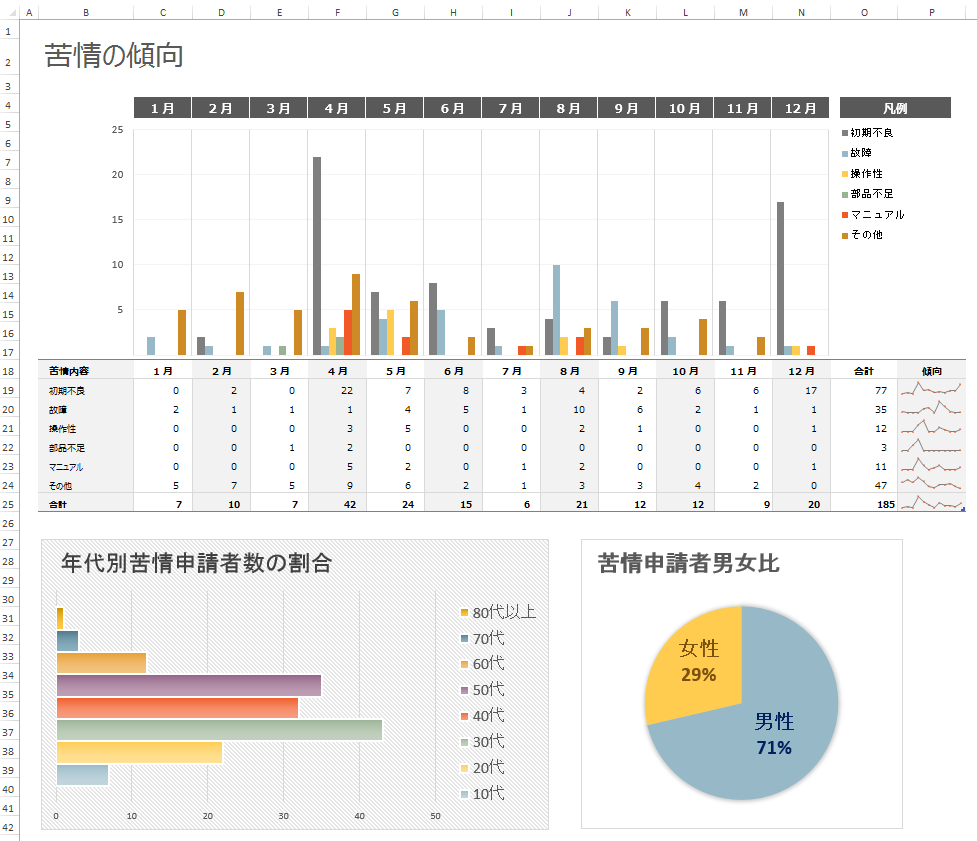Viewport: 977px width, 841px height.
Task: Select the 部品不足 legend entry
Action: 867,194
